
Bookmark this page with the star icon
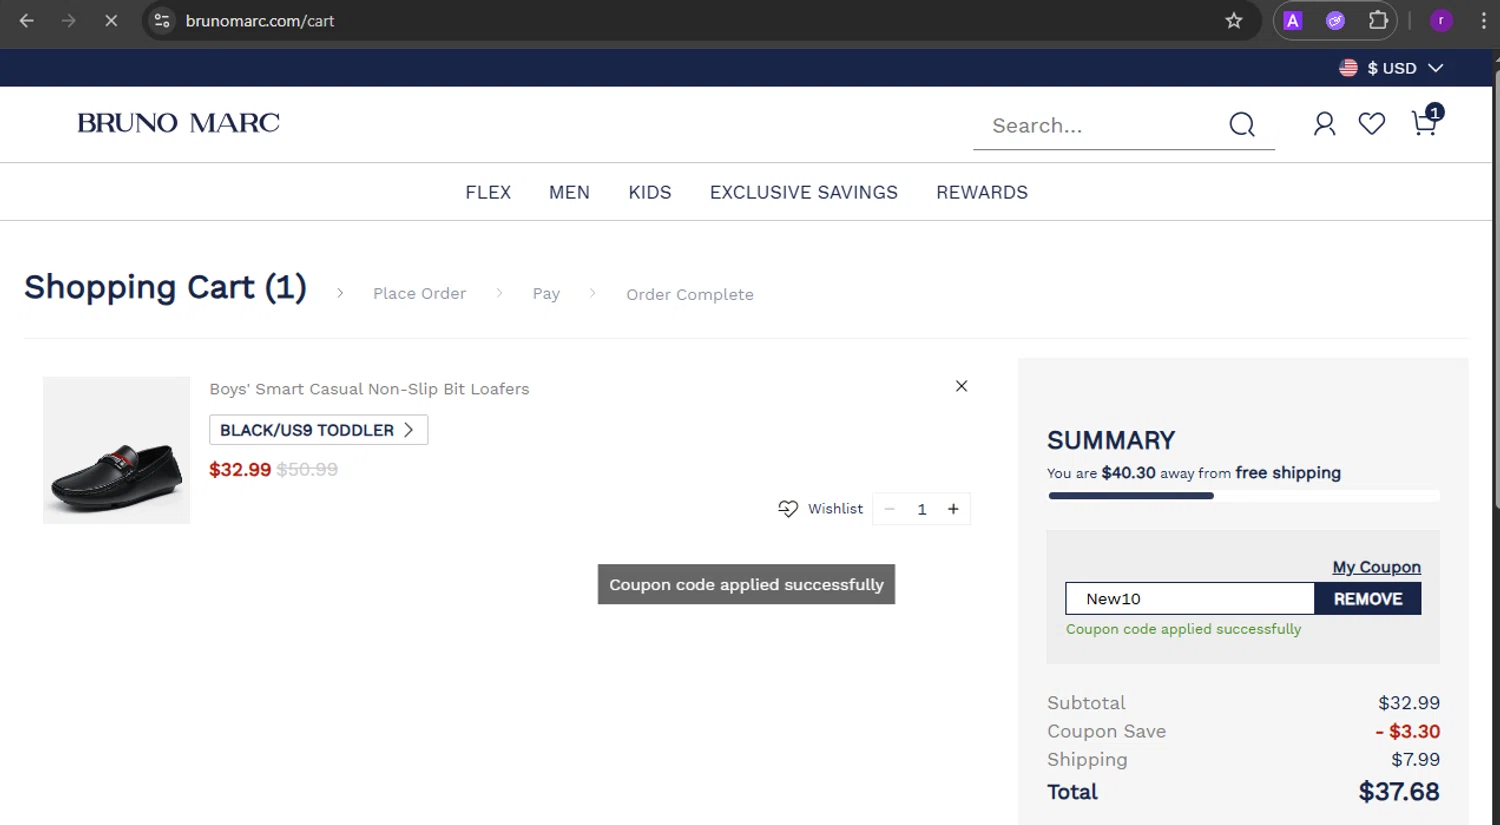(1234, 20)
